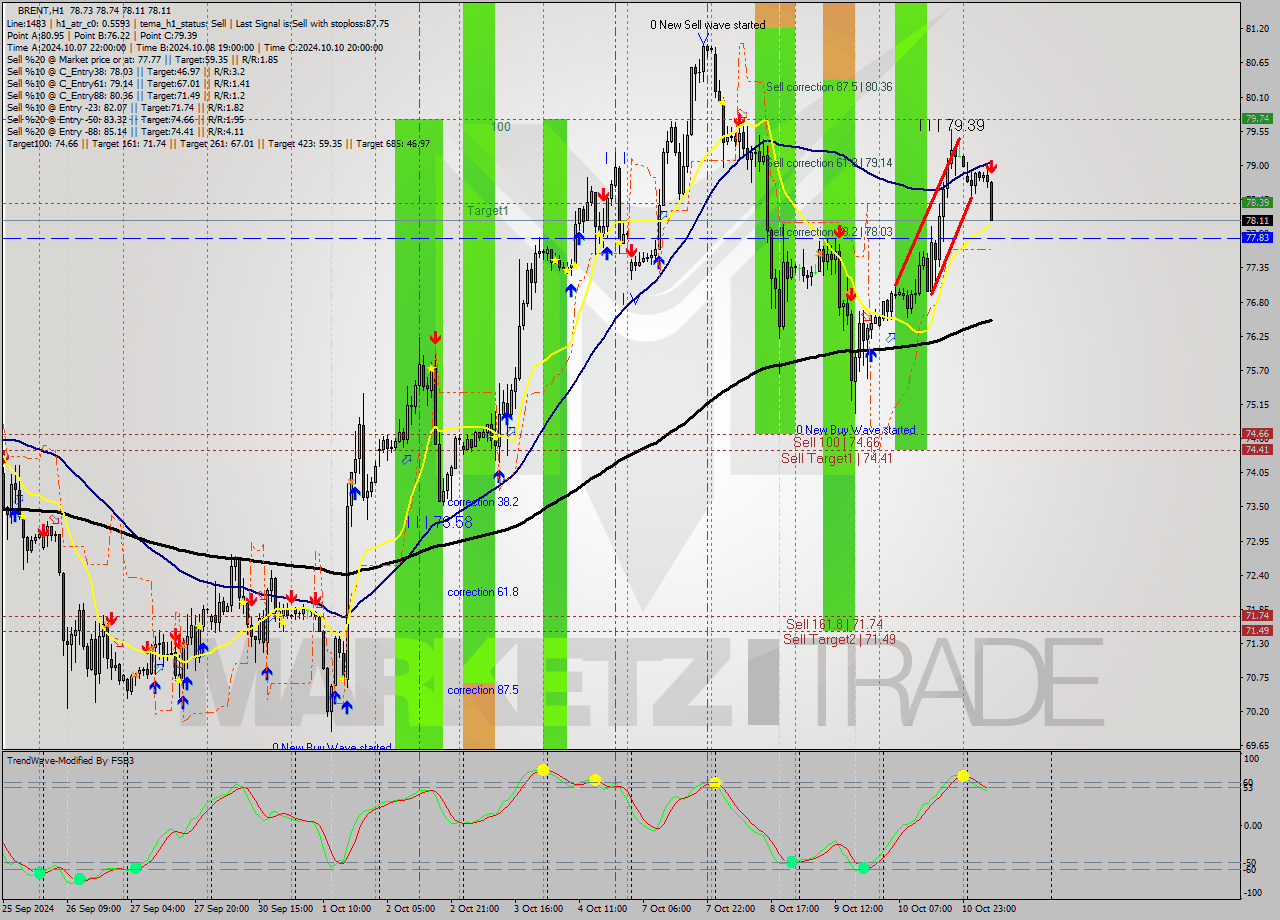This screenshot has width=1280, height=920.
Task: Click the green 78.39 price tag
Action: [x=1257, y=202]
